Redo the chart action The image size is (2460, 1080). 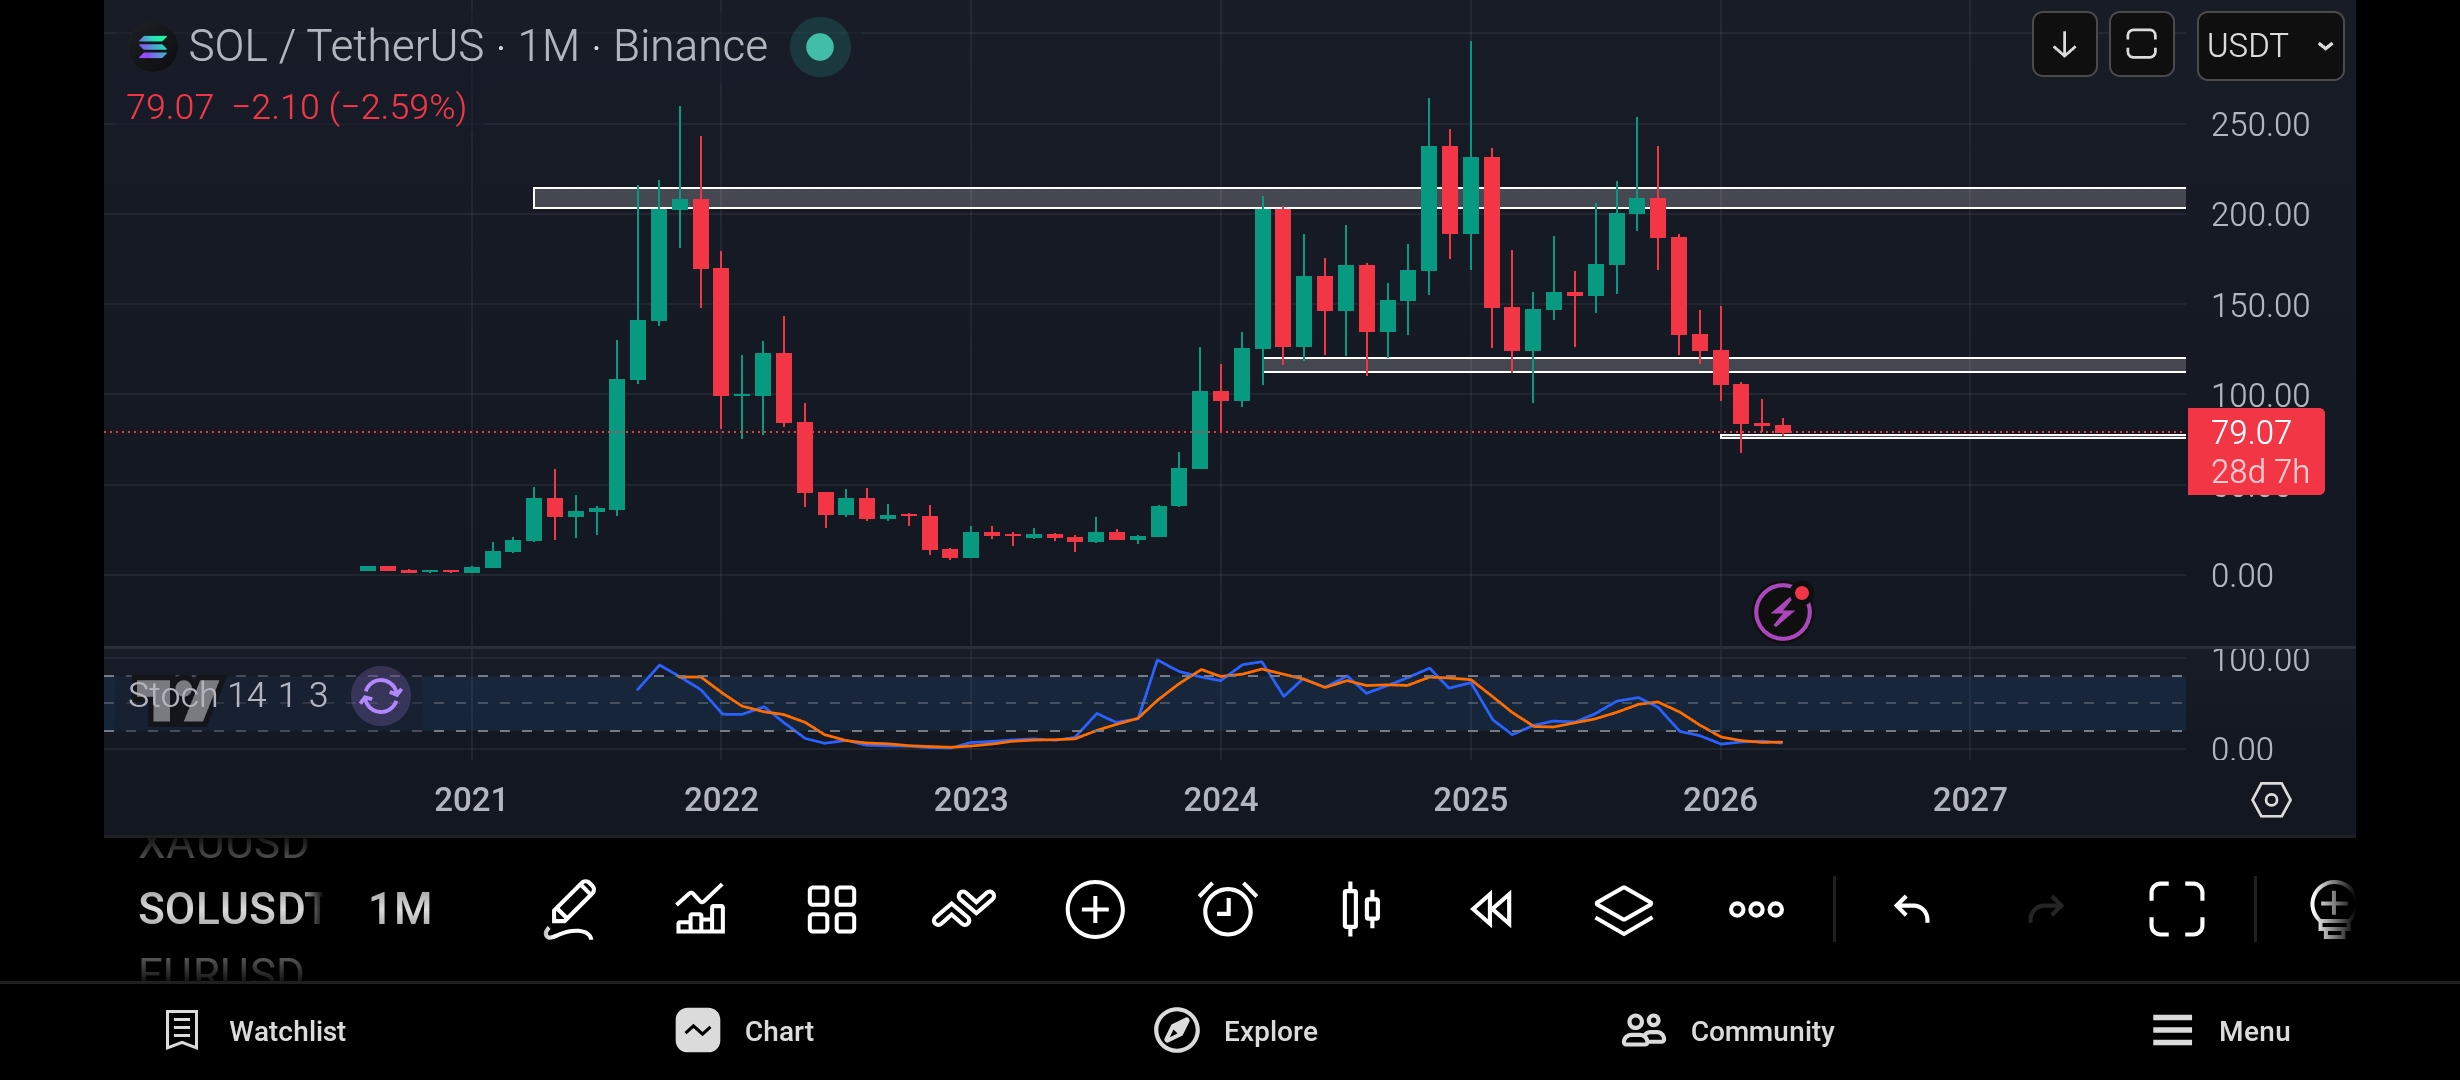(x=2045, y=909)
